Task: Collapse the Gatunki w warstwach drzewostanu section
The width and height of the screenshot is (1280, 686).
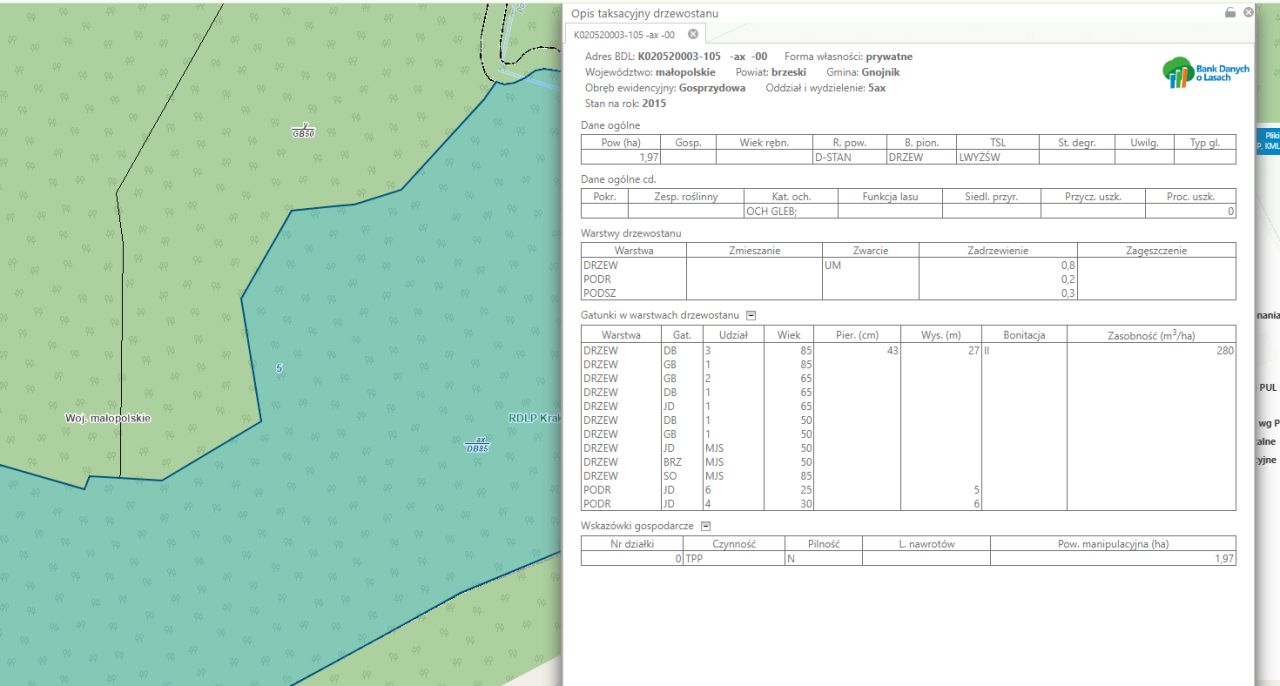Action: [751, 316]
